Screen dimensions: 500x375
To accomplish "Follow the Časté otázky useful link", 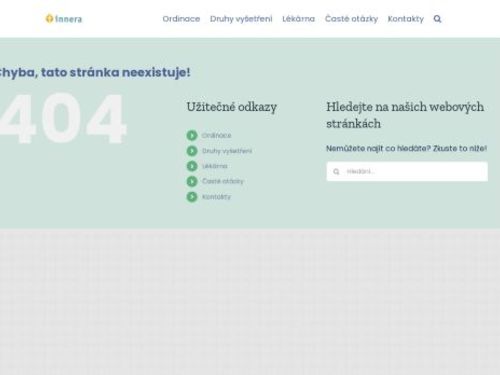I will coord(223,181).
